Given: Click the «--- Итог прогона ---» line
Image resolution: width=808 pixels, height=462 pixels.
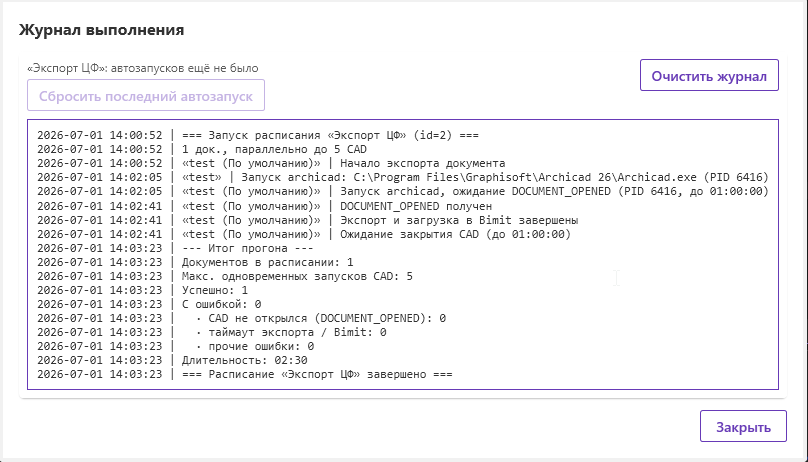Looking at the screenshot, I should click(x=175, y=248).
